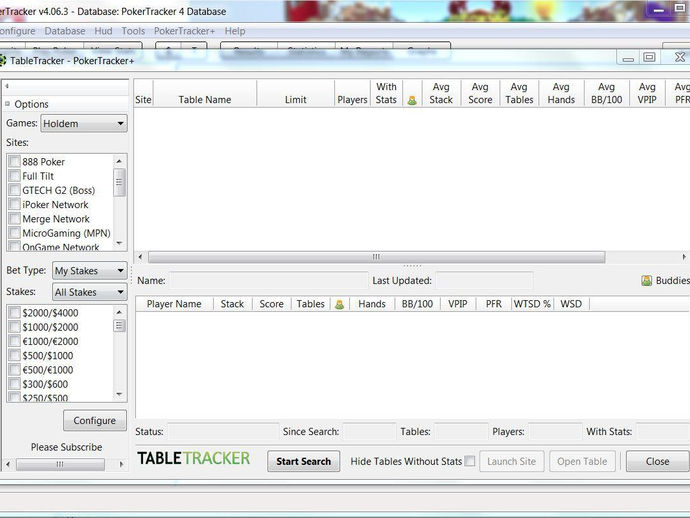Sort by Table Name column
The height and width of the screenshot is (518, 690).
pyautogui.click(x=205, y=93)
